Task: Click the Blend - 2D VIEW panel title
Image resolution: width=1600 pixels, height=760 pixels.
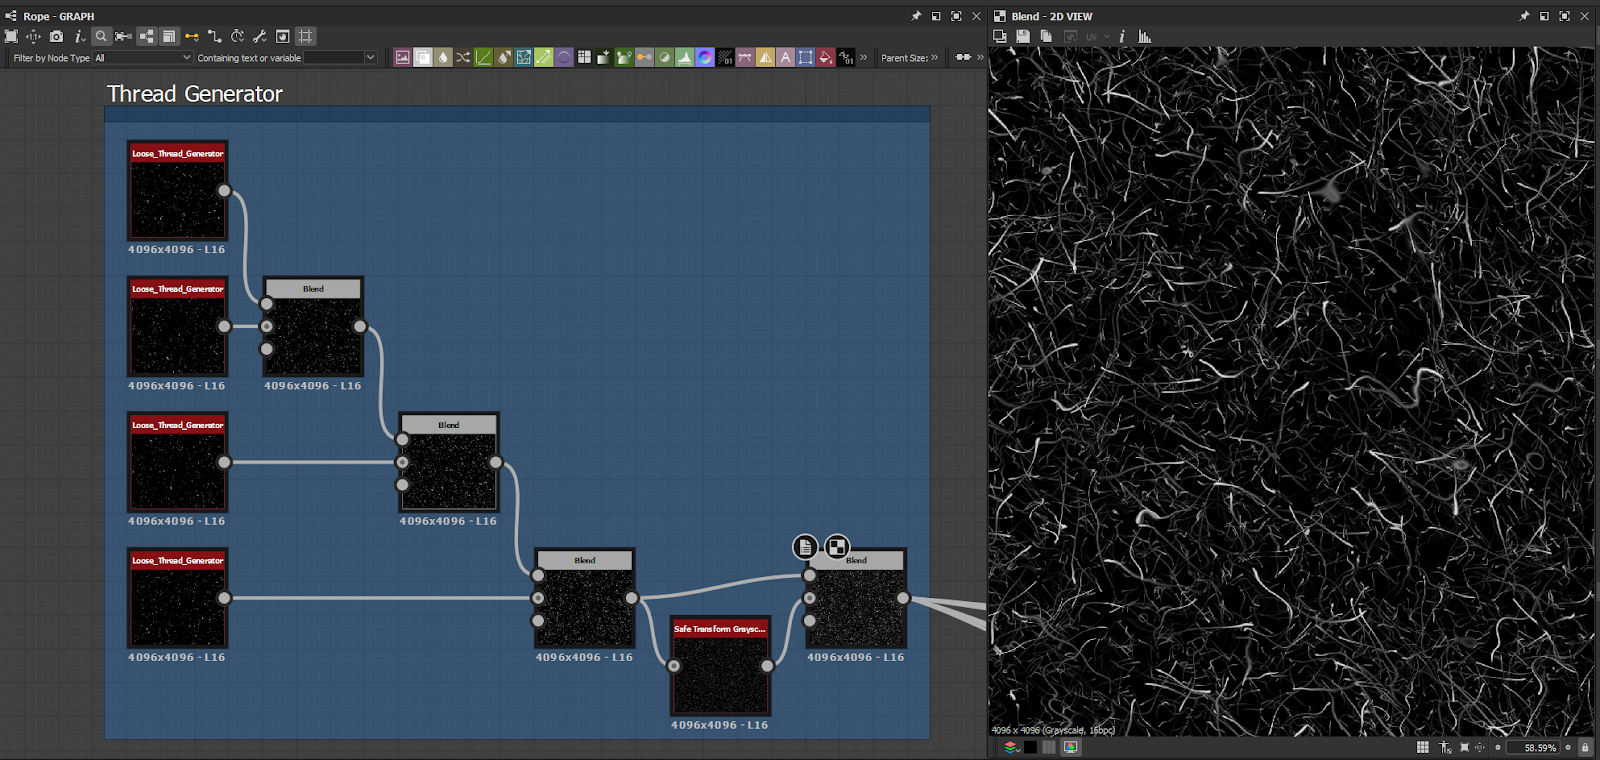Action: pos(1051,16)
